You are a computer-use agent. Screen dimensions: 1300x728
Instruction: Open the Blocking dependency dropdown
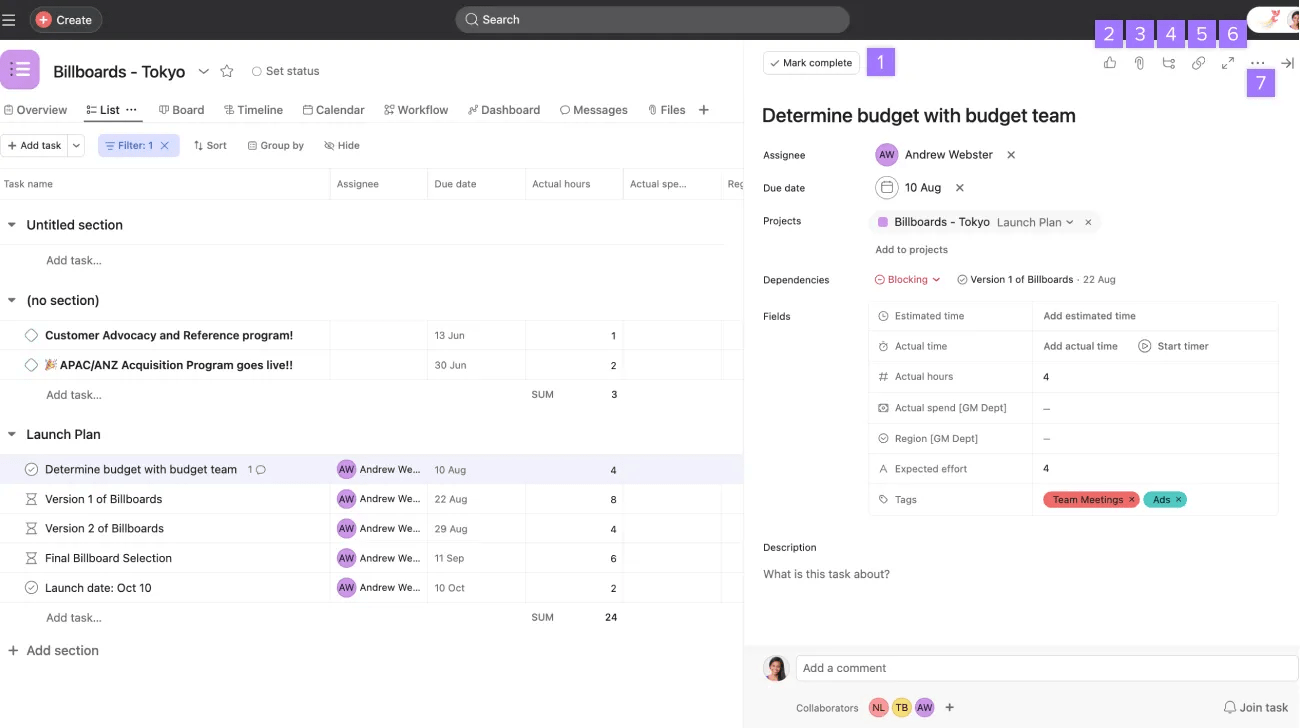click(x=905, y=279)
